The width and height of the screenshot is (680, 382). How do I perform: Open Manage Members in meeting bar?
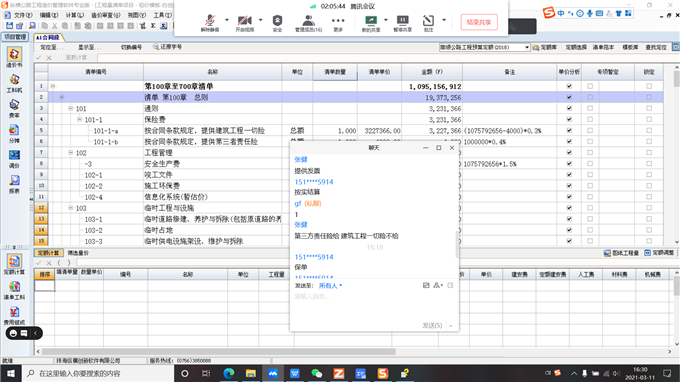click(x=308, y=23)
